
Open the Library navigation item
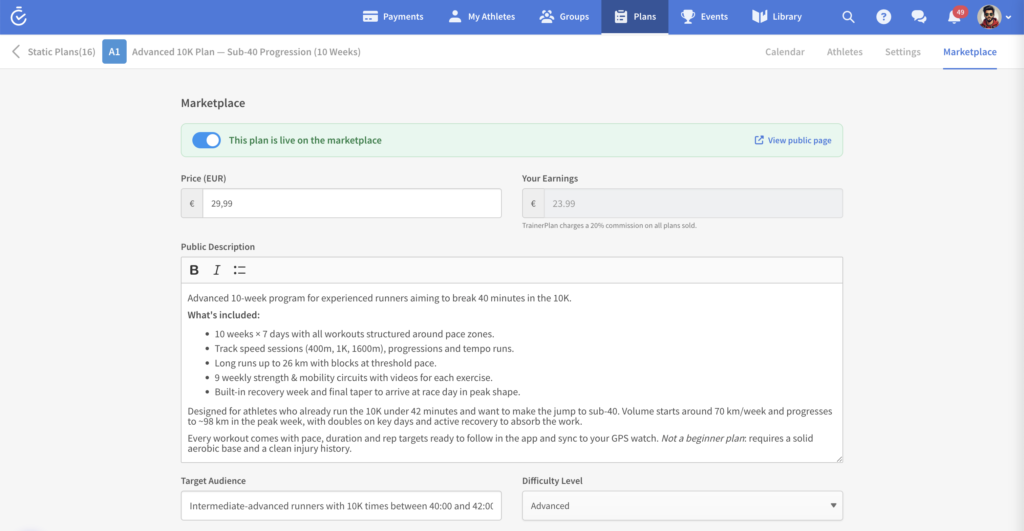777,17
